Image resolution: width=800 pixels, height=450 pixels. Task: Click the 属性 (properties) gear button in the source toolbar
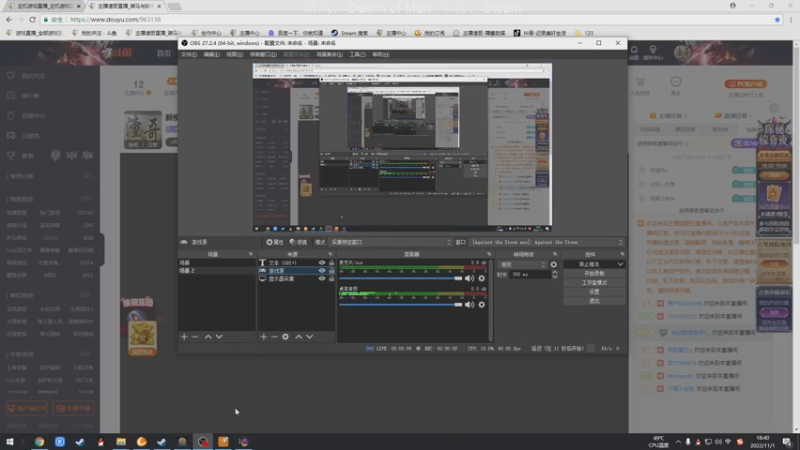point(274,242)
